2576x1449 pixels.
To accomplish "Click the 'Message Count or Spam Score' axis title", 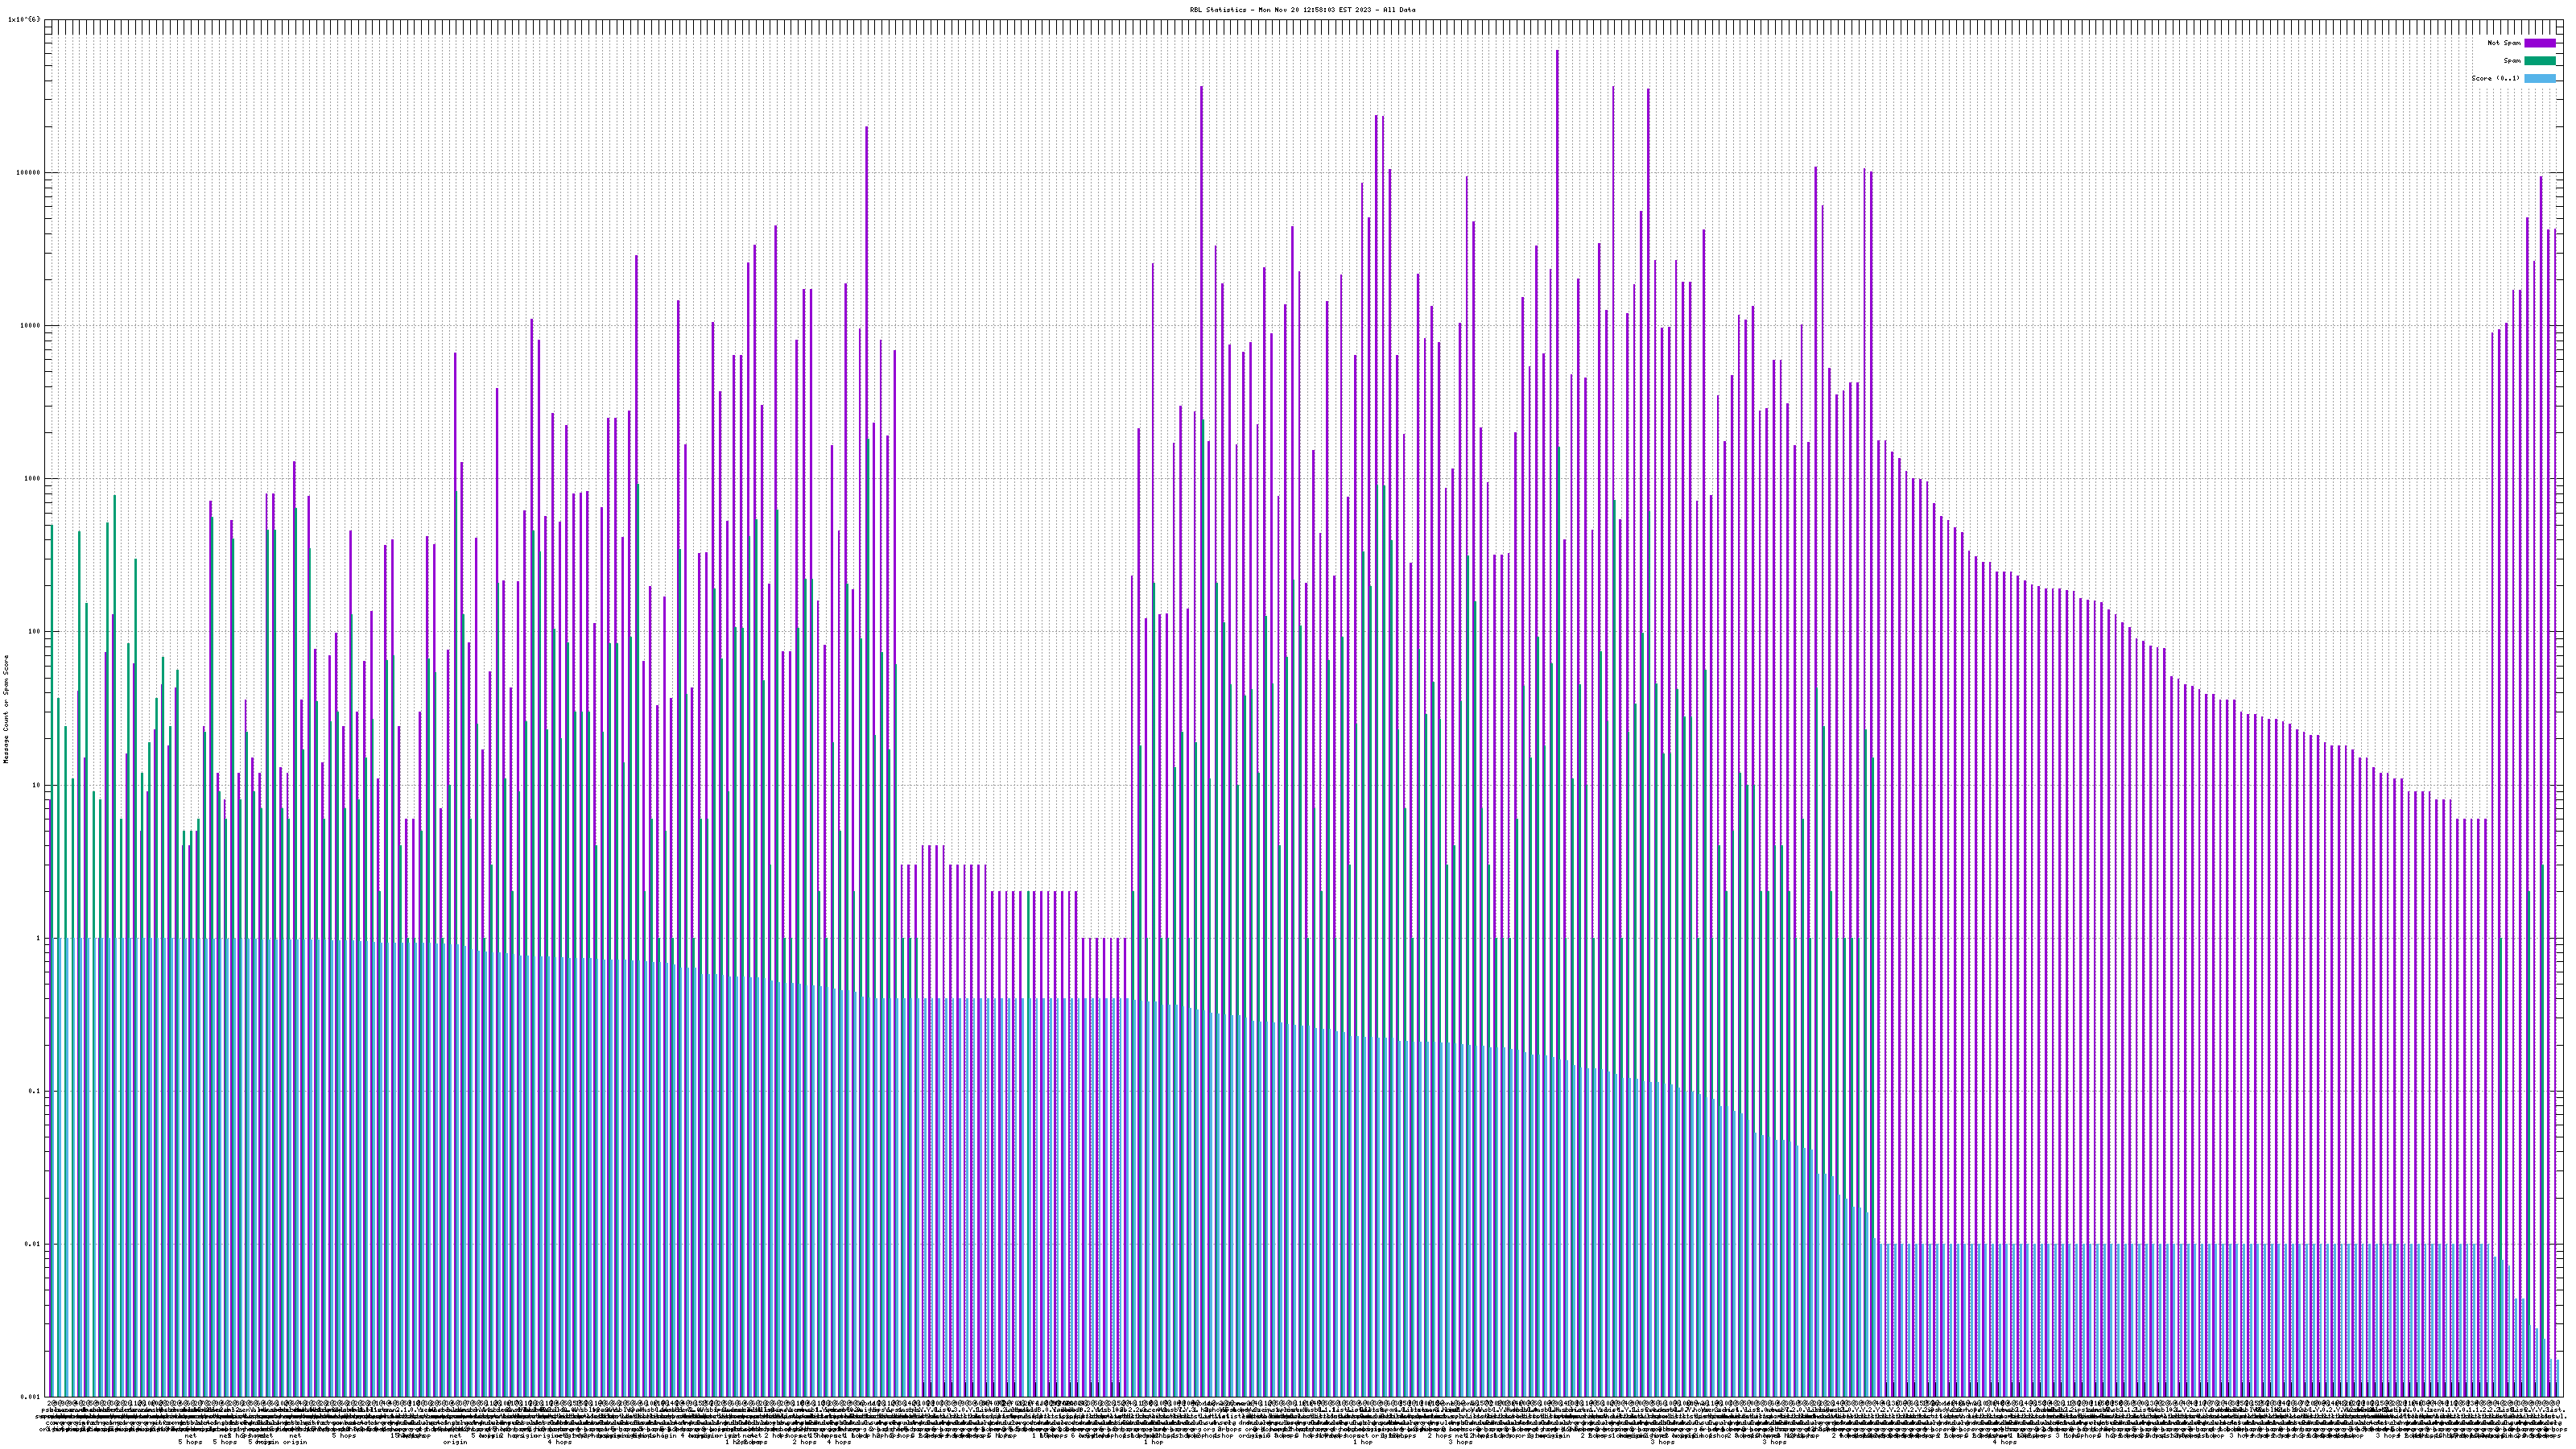I will point(6,708).
